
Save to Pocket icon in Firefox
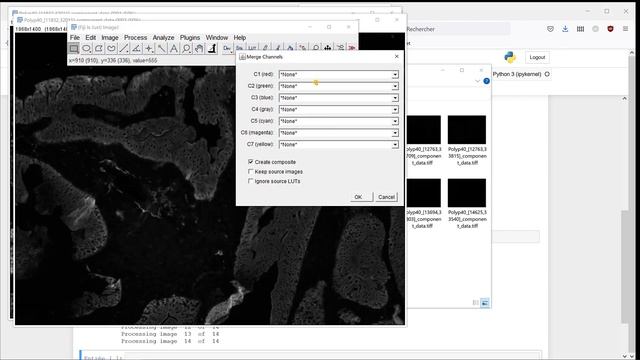(x=550, y=29)
